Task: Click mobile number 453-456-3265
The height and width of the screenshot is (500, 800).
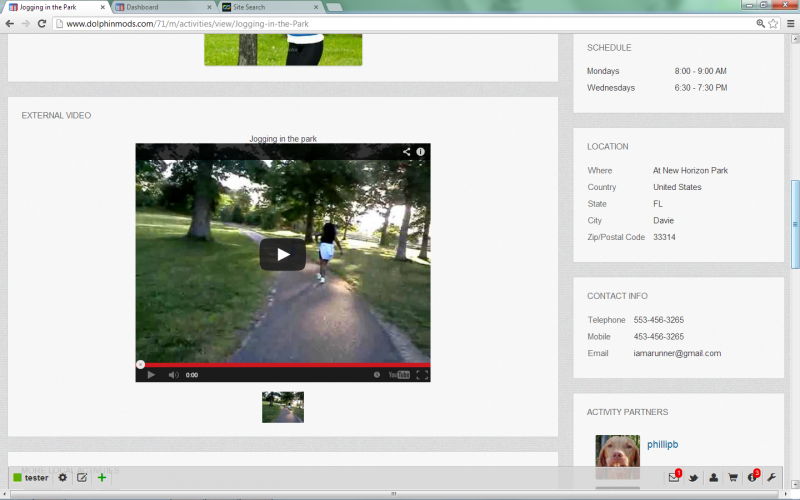Action: pos(659,337)
